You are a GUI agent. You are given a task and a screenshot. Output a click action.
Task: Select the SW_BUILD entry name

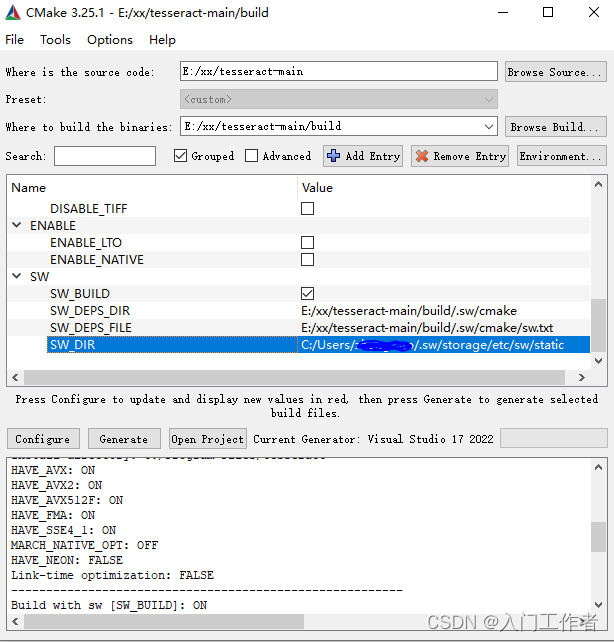click(80, 294)
